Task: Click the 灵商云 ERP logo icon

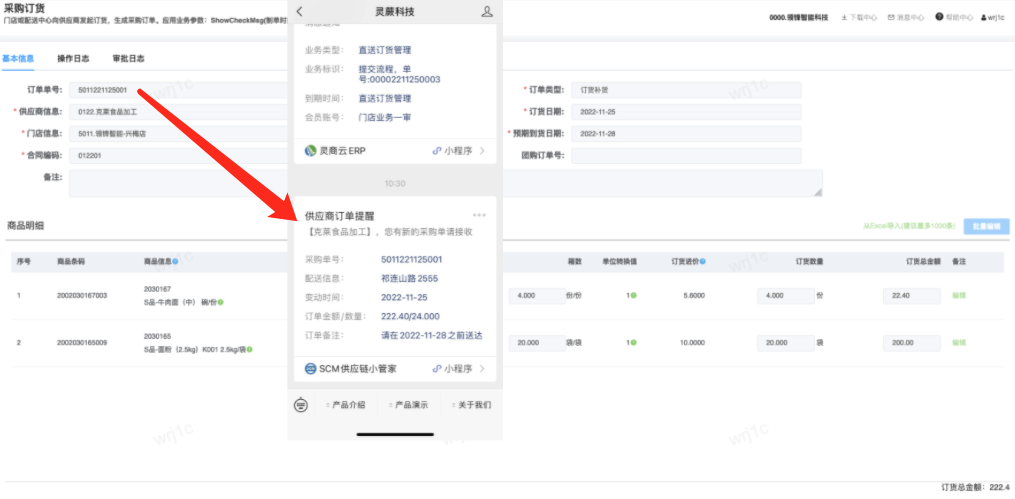Action: (x=310, y=151)
